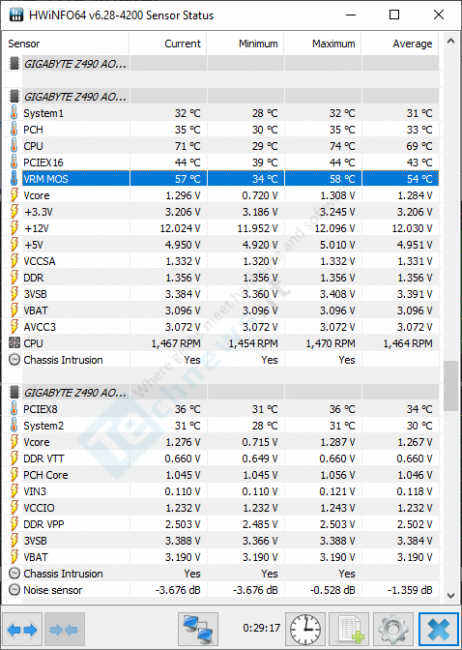
Task: Click the Average column header
Action: tap(400, 44)
